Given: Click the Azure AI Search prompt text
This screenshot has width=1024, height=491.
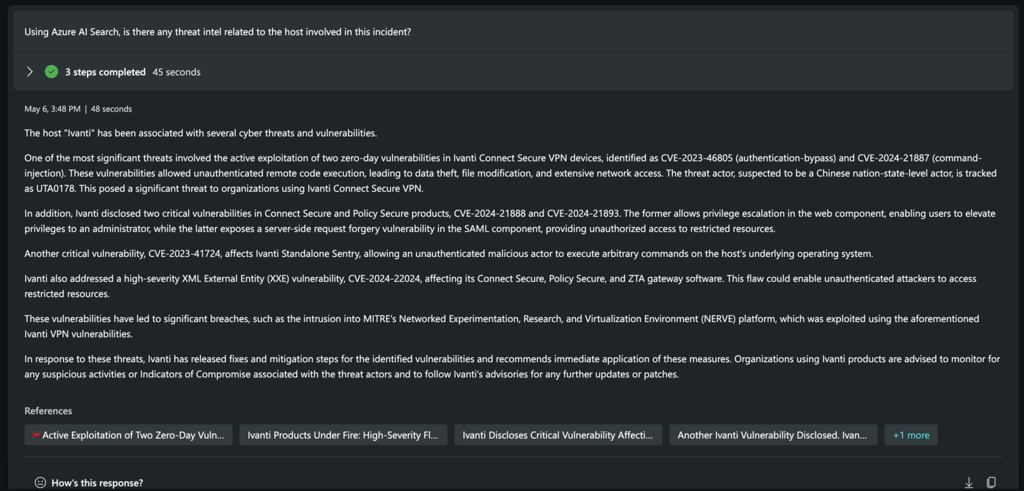Looking at the screenshot, I should click(x=218, y=31).
